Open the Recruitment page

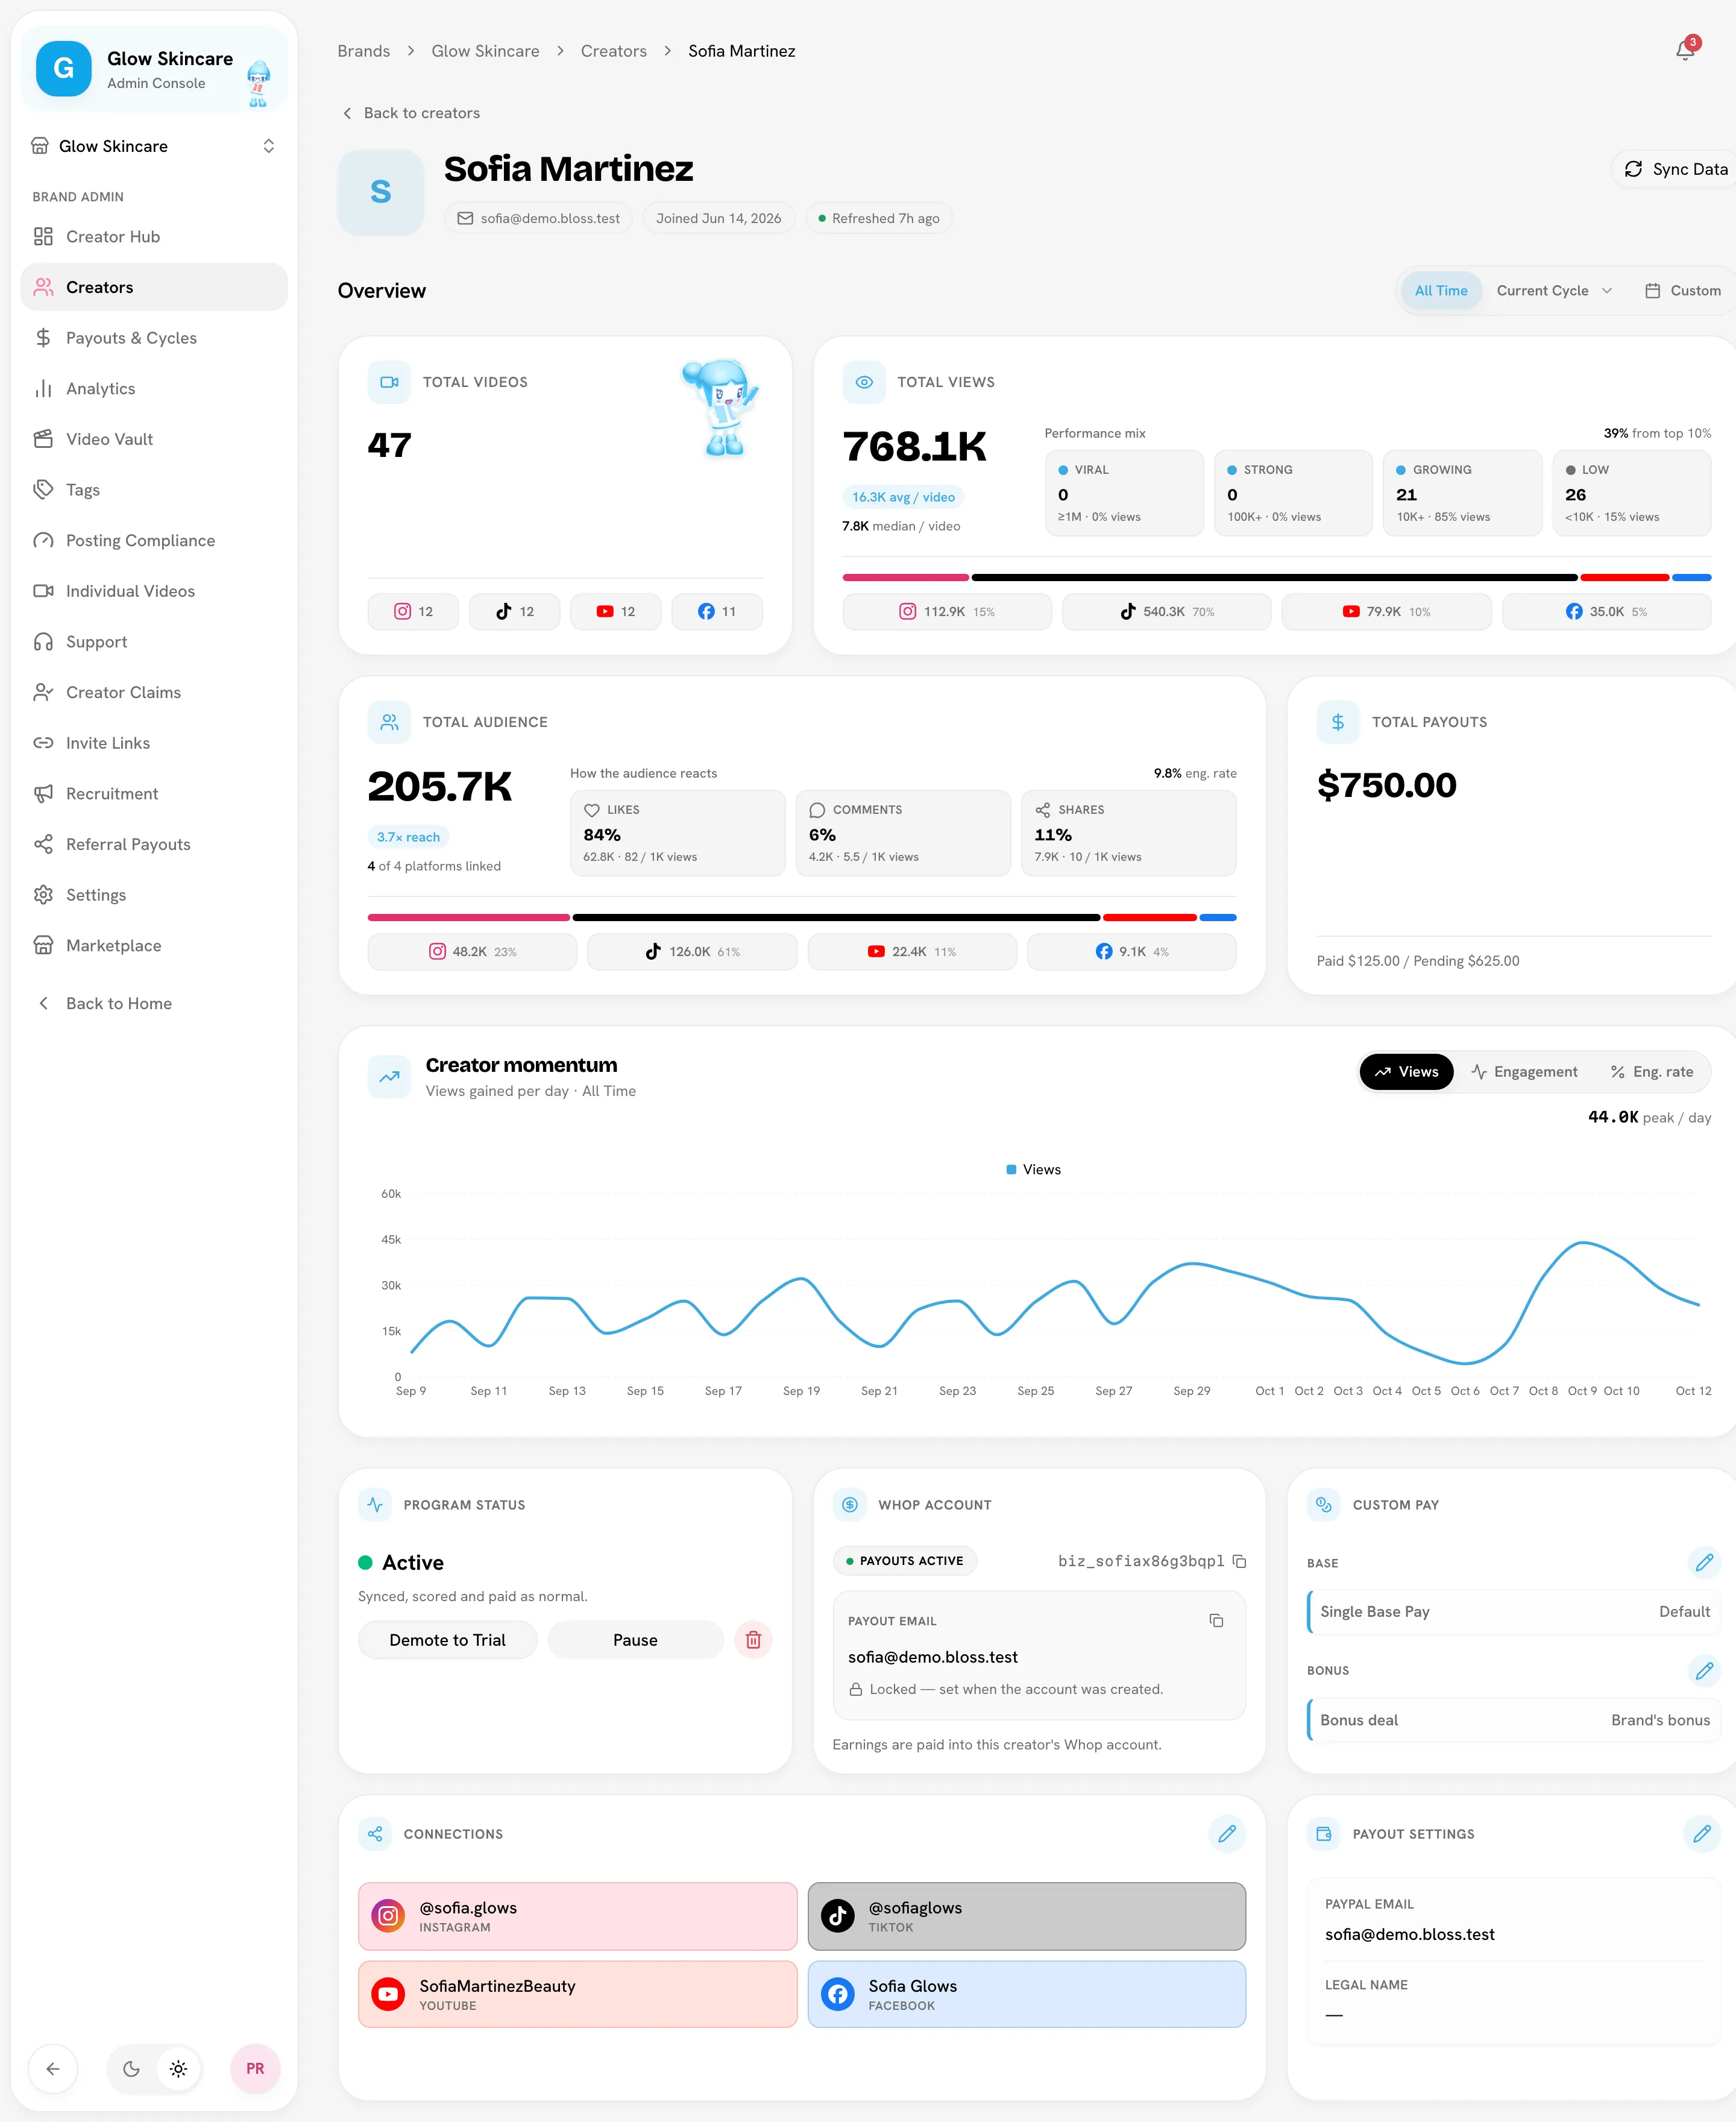point(154,794)
